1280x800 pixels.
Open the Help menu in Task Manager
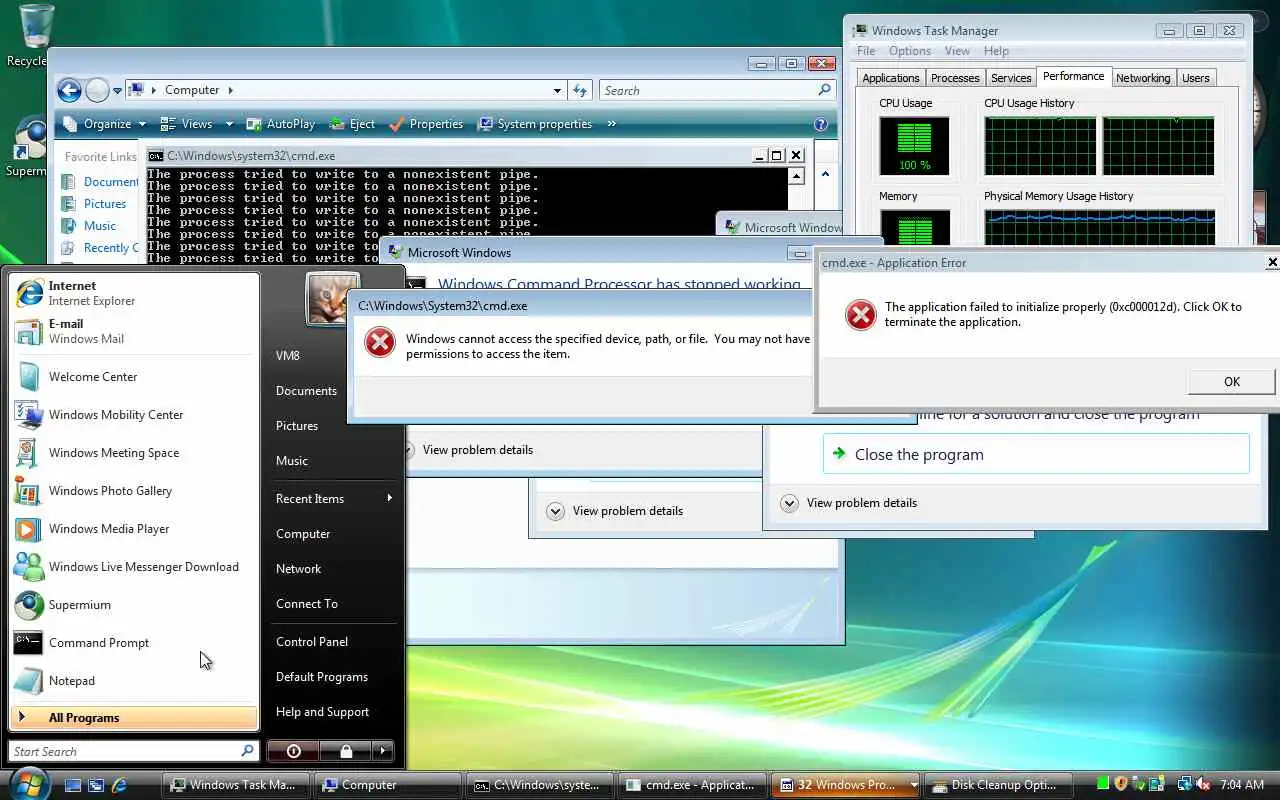coord(996,51)
